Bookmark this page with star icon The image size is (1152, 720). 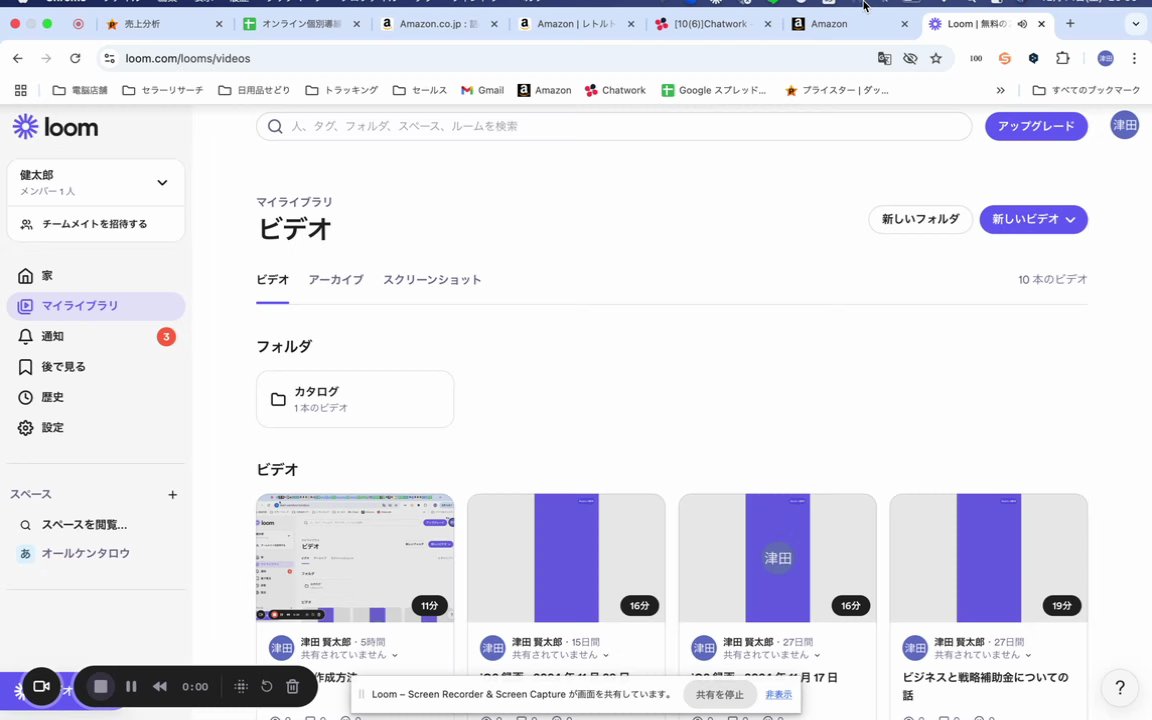pos(935,58)
